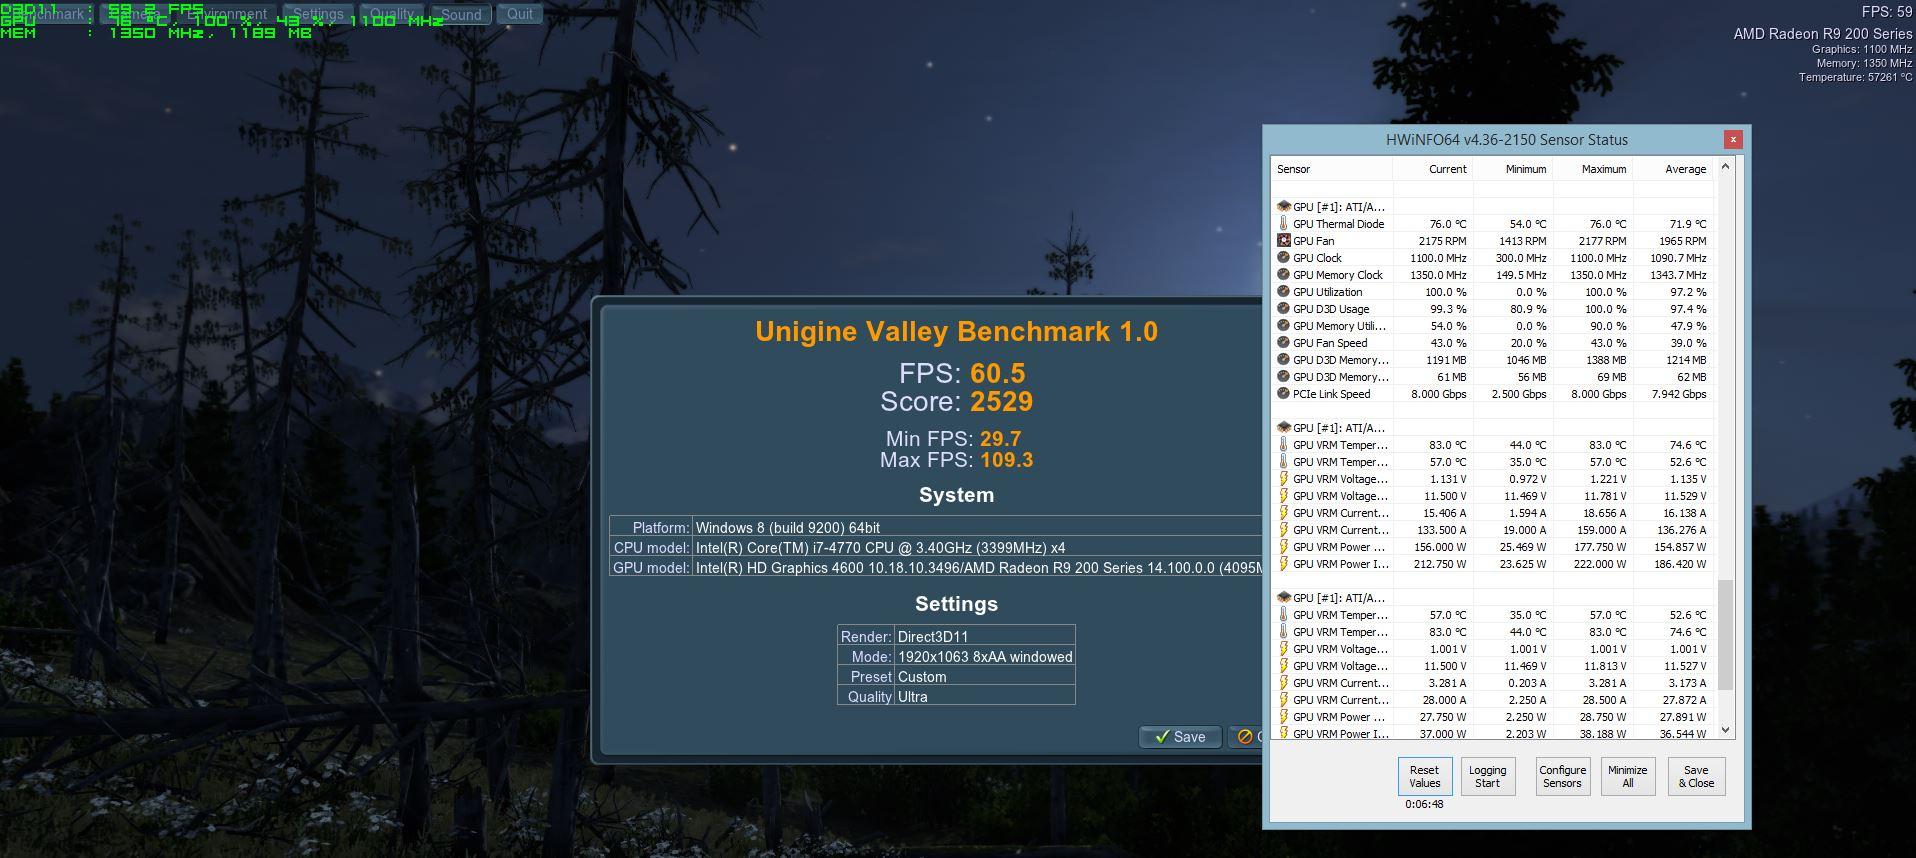Open the Environment menu in Valley

(x=227, y=14)
